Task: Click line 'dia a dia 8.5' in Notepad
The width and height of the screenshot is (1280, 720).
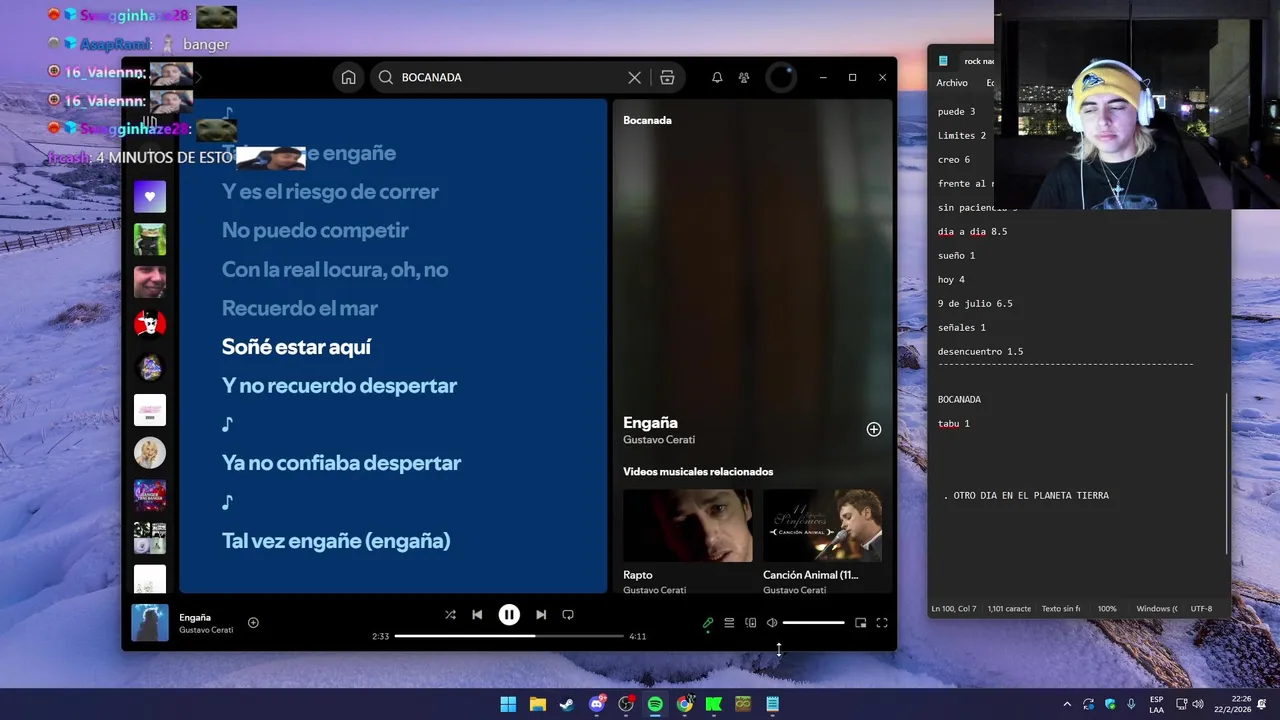Action: 972,232
